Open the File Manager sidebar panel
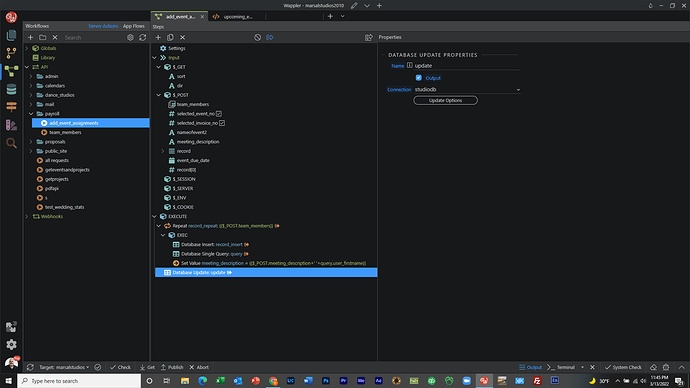The image size is (690, 388). (x=11, y=35)
